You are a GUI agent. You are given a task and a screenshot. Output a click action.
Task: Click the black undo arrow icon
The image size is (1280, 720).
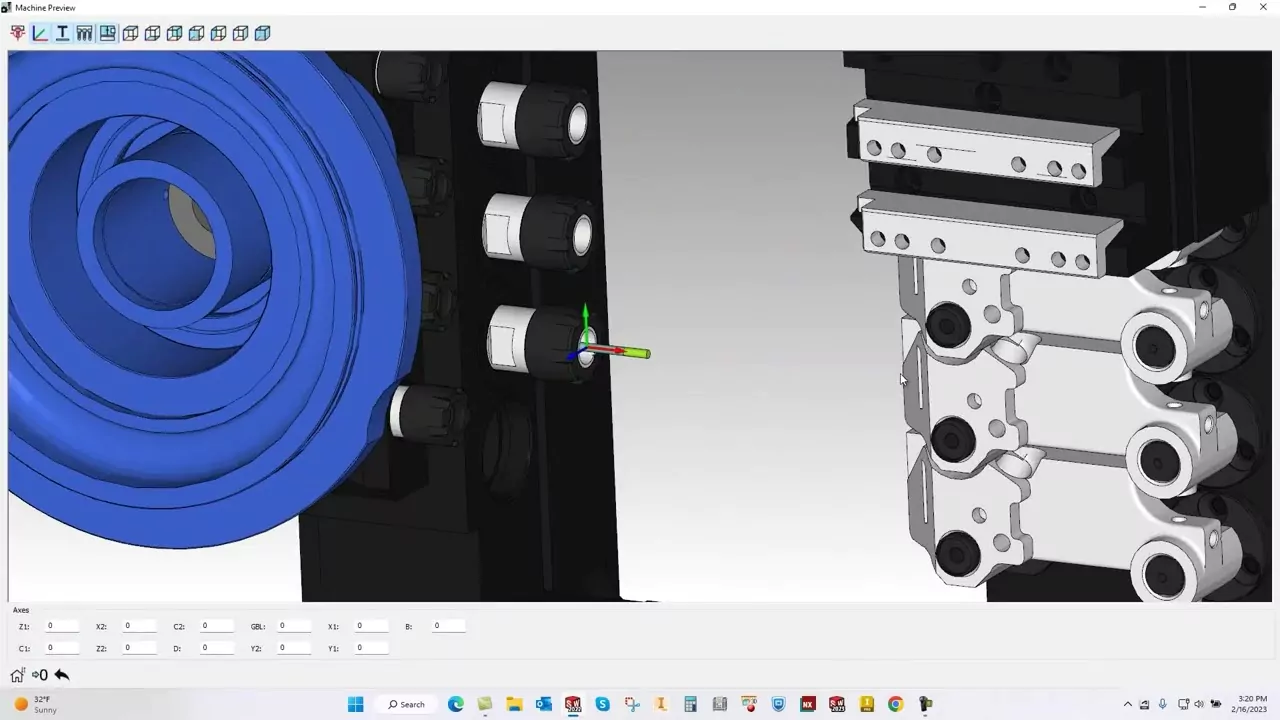pyautogui.click(x=62, y=675)
